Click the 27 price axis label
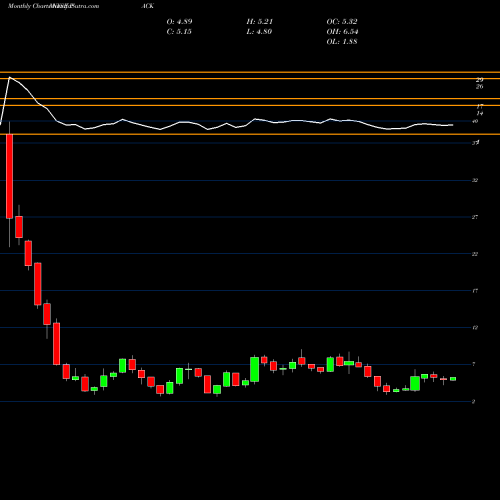Image resolution: width=500 pixels, height=500 pixels. (475, 217)
